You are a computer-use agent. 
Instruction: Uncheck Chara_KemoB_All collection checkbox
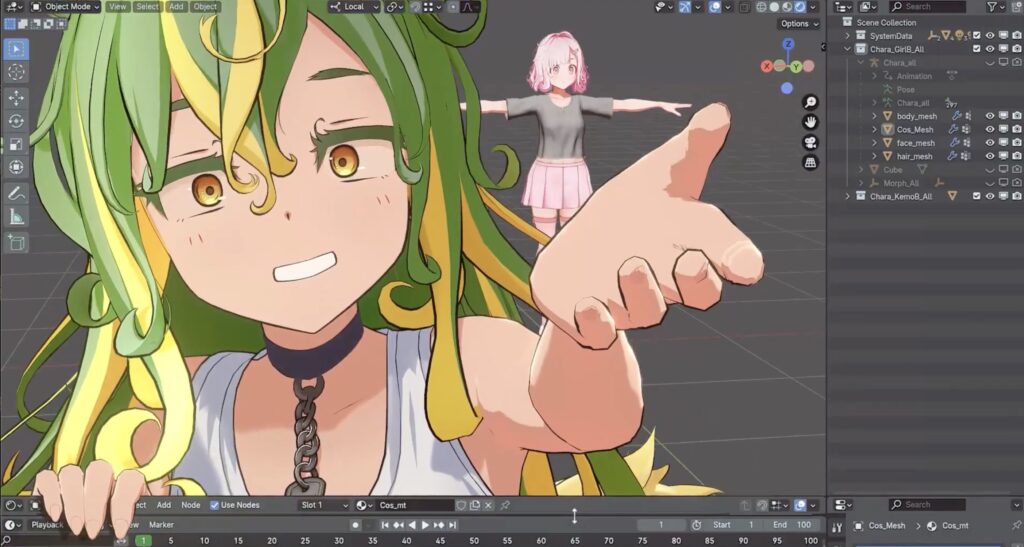click(x=977, y=196)
